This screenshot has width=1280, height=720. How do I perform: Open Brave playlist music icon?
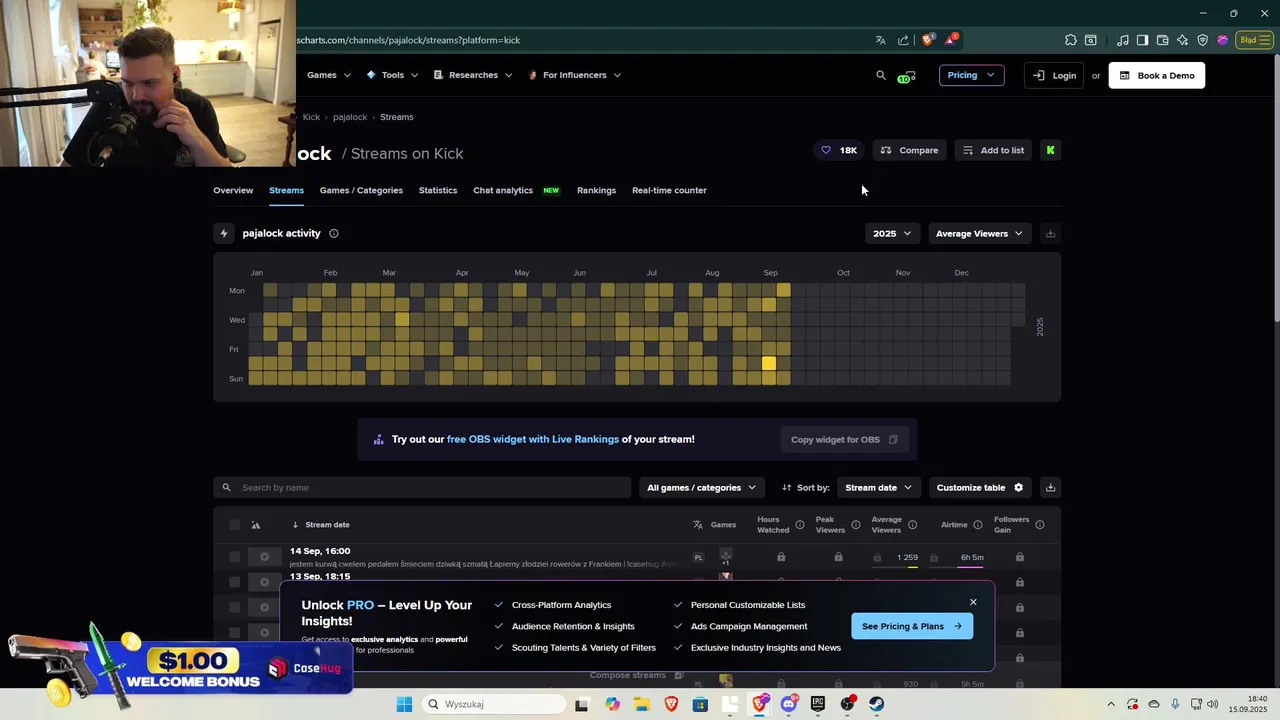click(x=1123, y=40)
